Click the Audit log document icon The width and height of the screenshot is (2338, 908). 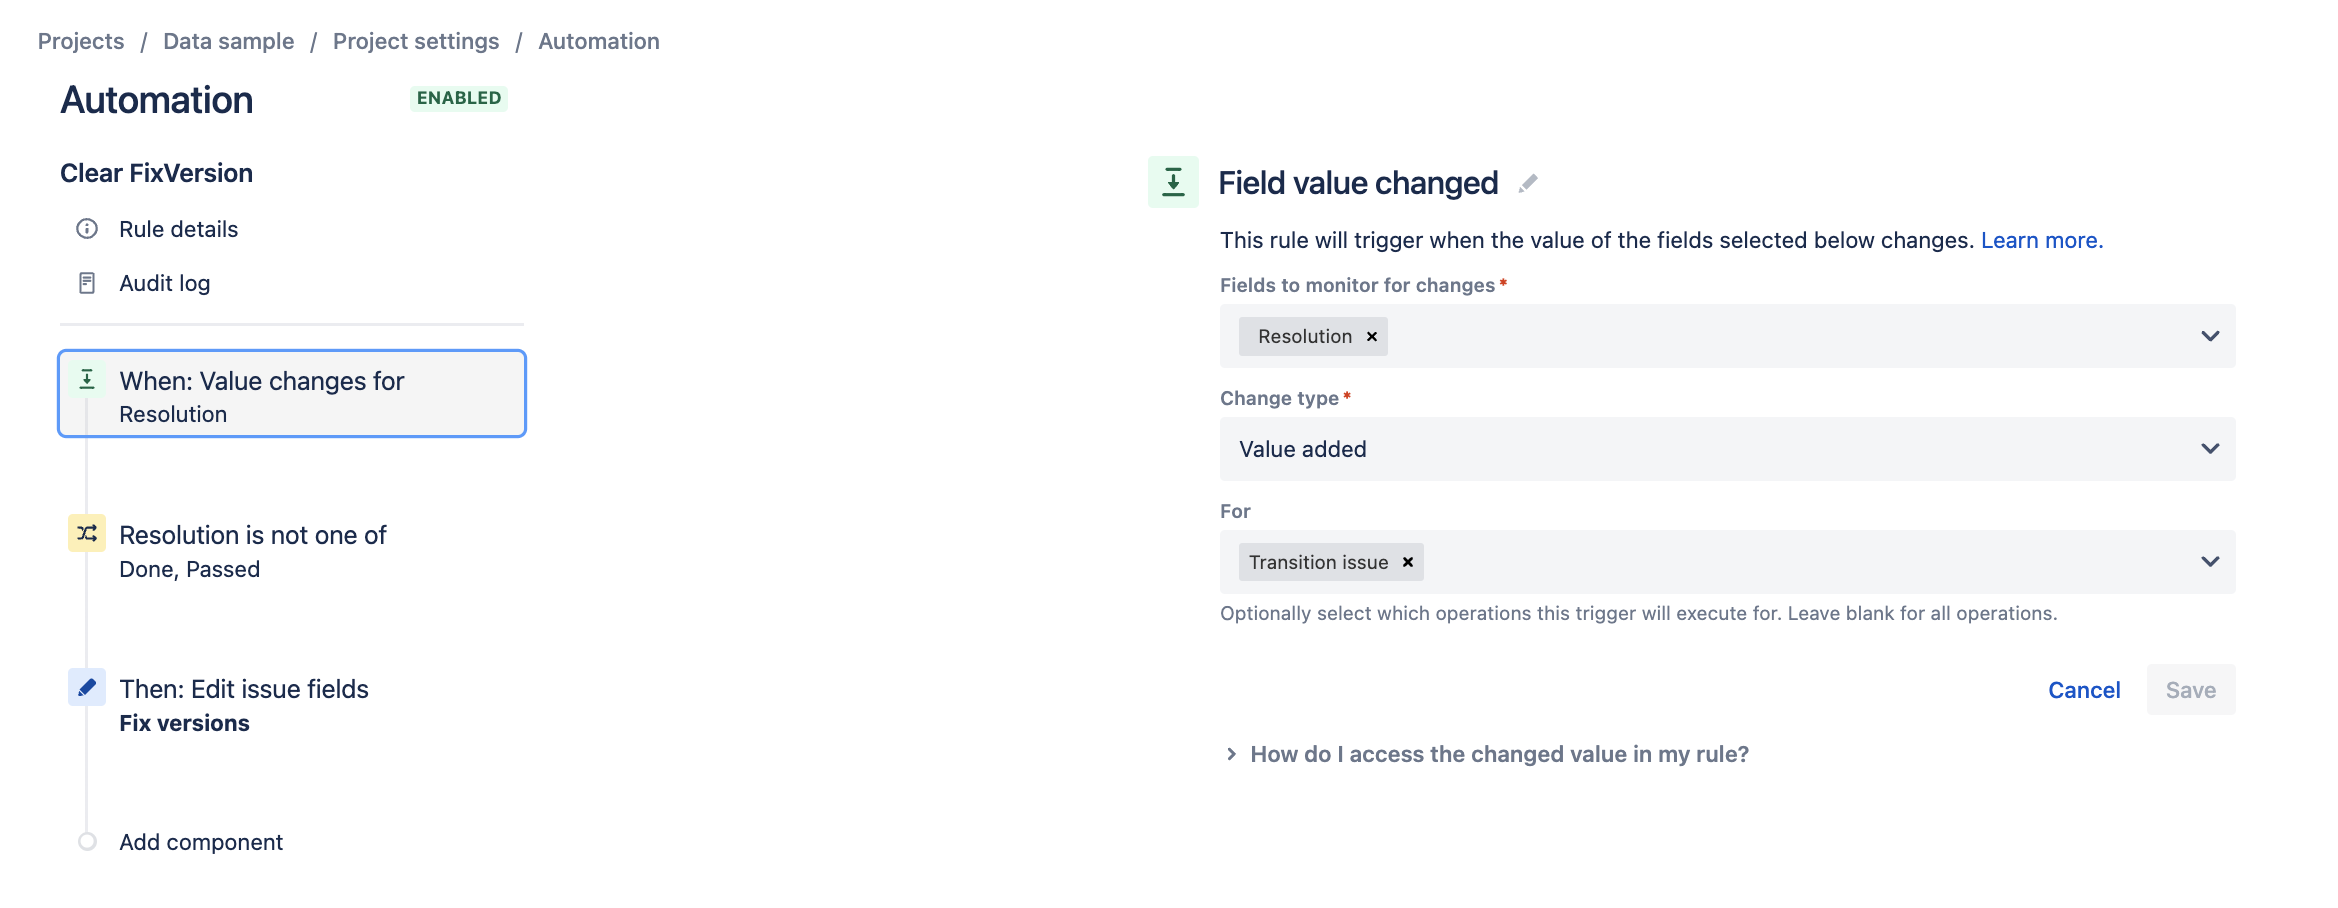point(86,283)
